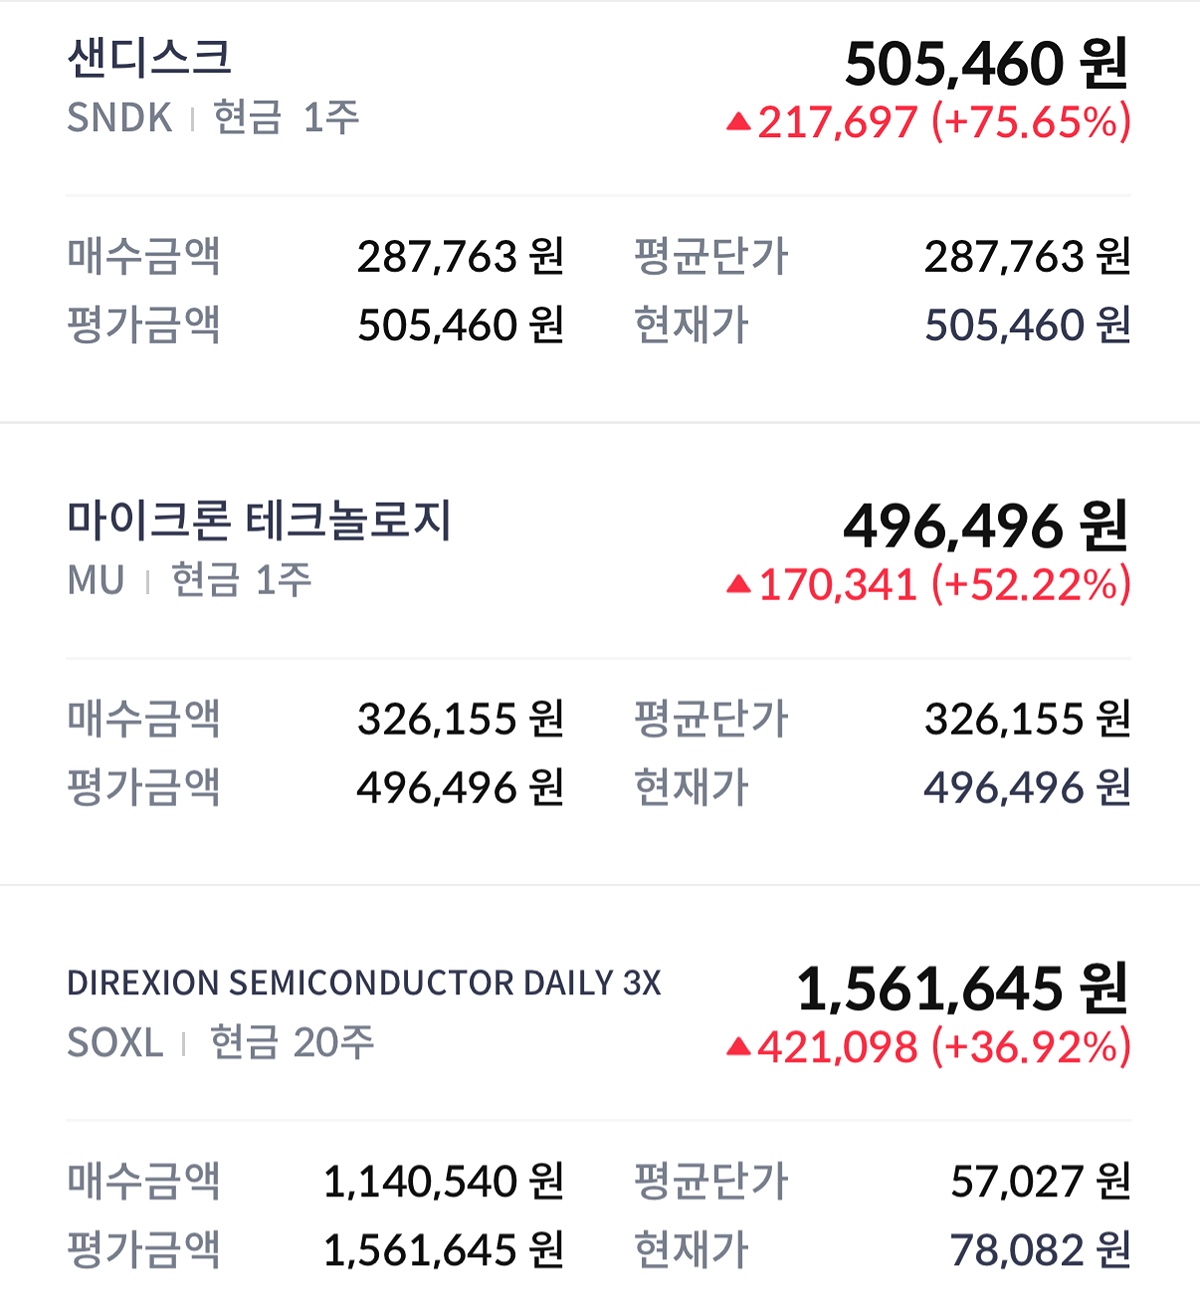
Task: Click SOXL average price 57,027 원
Action: (1040, 1182)
